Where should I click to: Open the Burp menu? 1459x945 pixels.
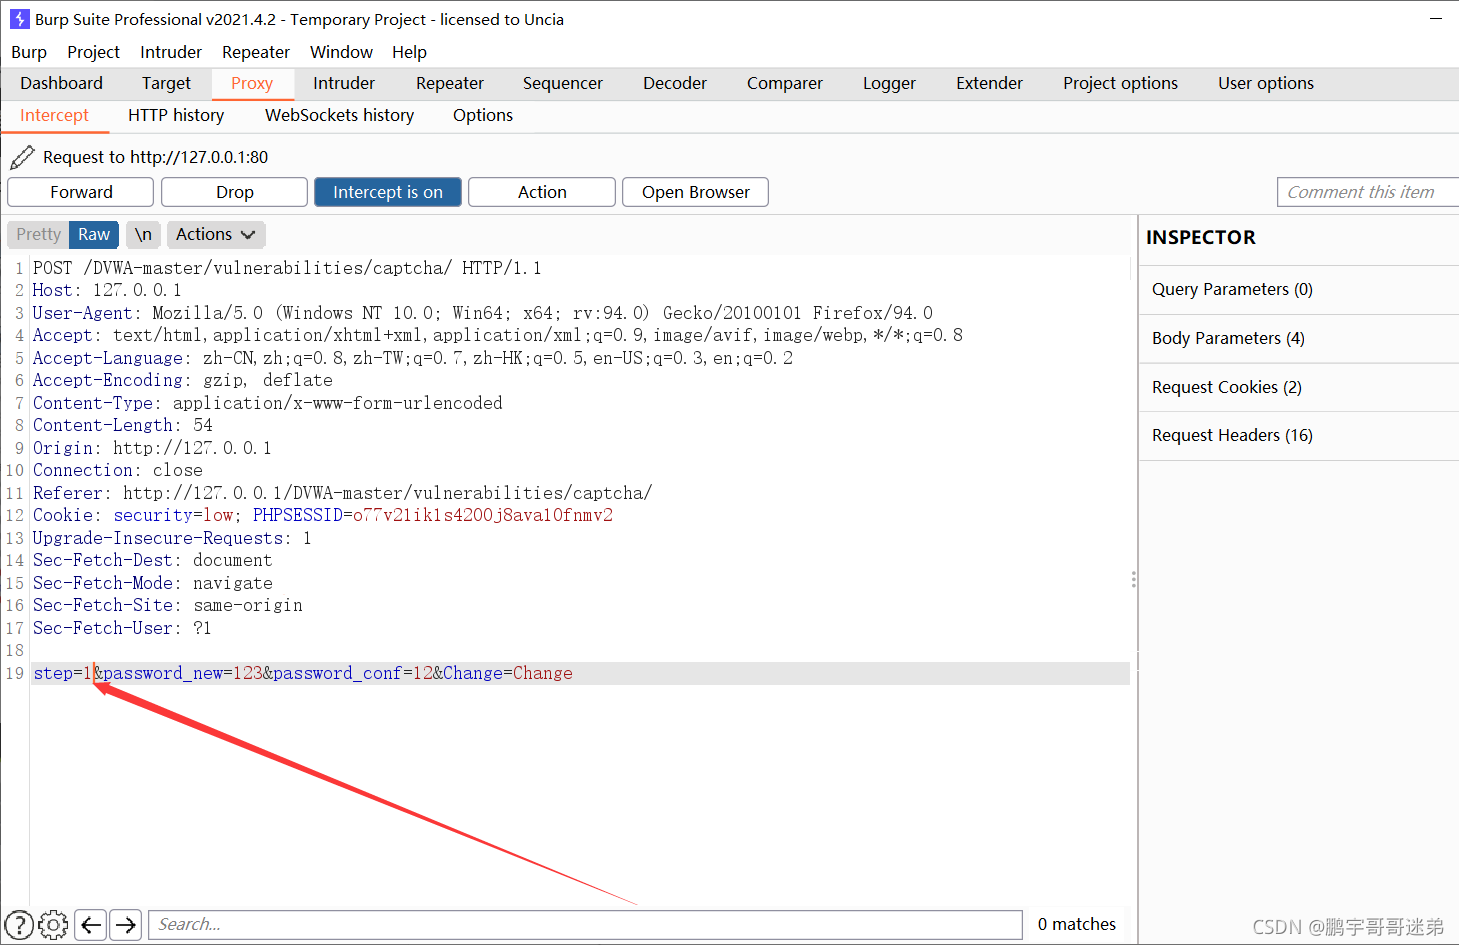pos(29,52)
